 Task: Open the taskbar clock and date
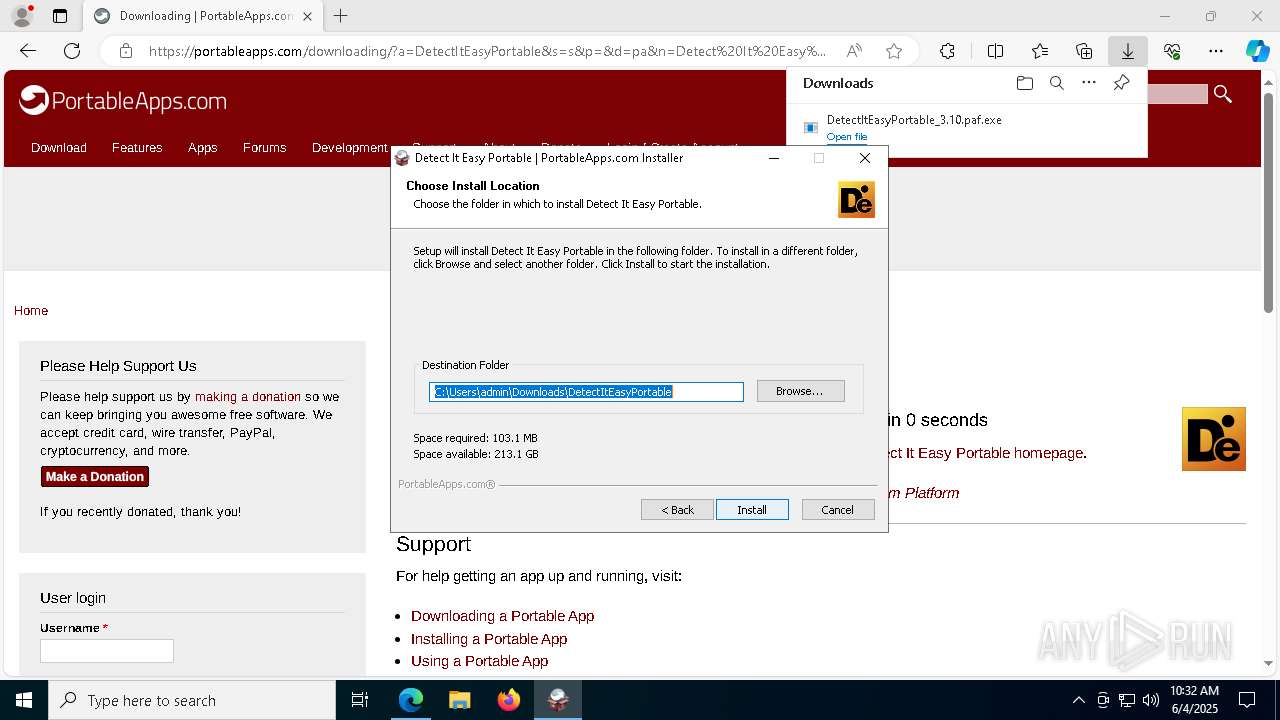(1194, 700)
